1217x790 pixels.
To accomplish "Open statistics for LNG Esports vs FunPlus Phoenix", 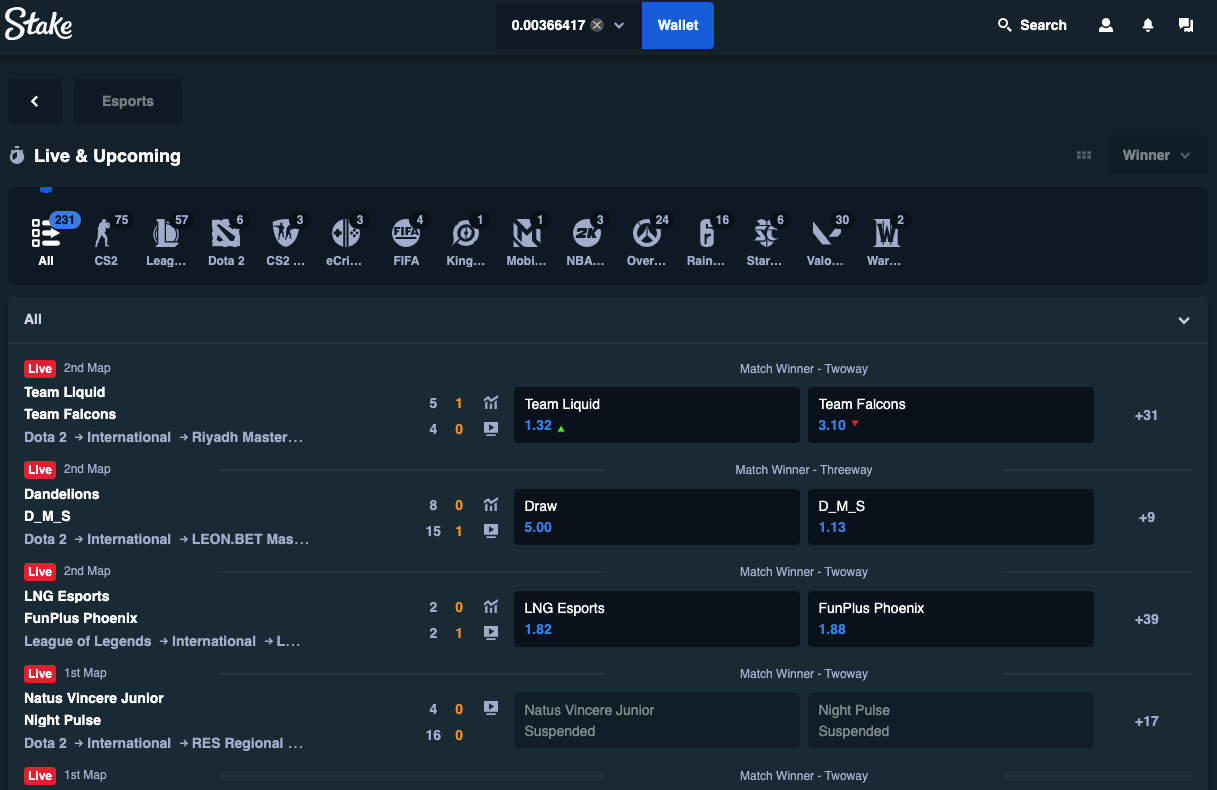I will 490,607.
